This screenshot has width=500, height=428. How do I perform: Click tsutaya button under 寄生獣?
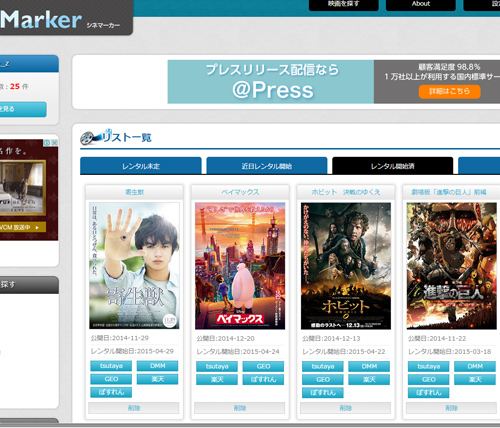pos(111,366)
